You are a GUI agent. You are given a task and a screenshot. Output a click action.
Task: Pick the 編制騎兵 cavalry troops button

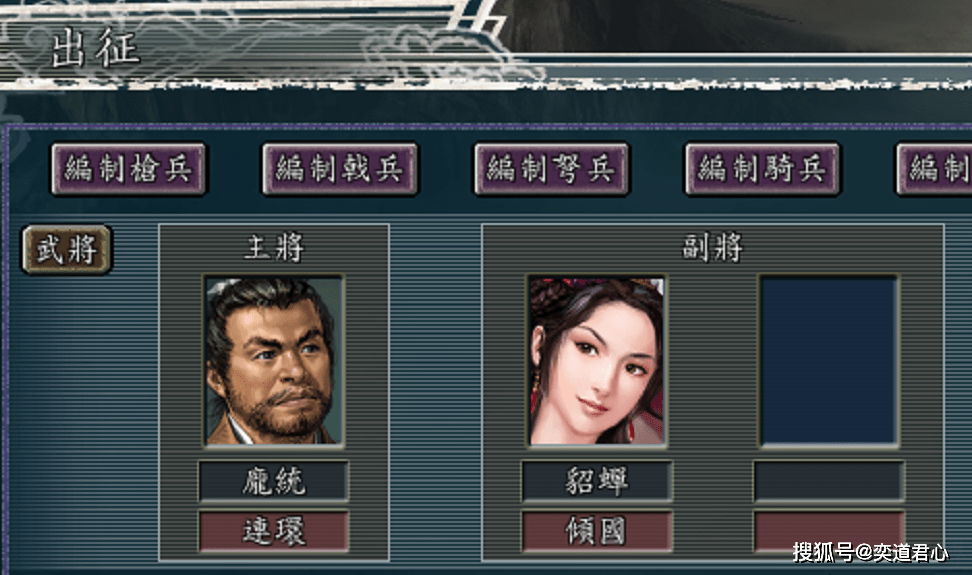762,169
